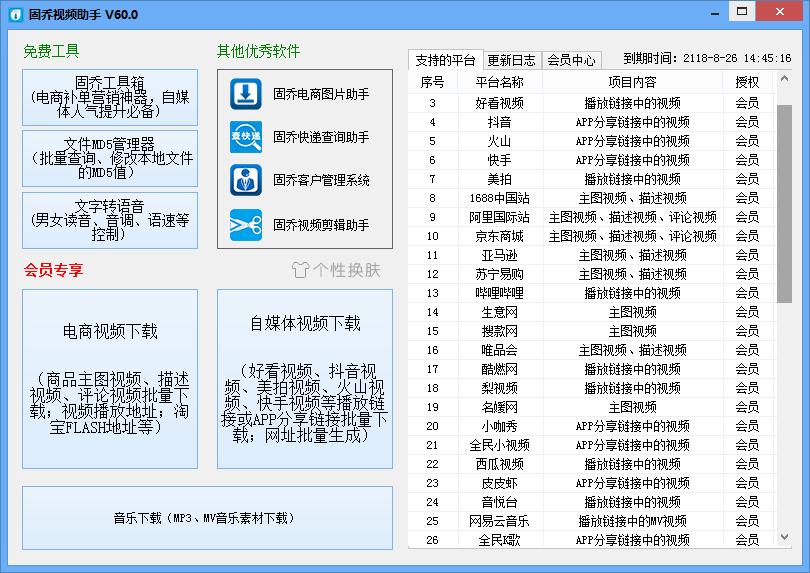Select the 皮皮虾 row
The image size is (810, 573).
(591, 483)
